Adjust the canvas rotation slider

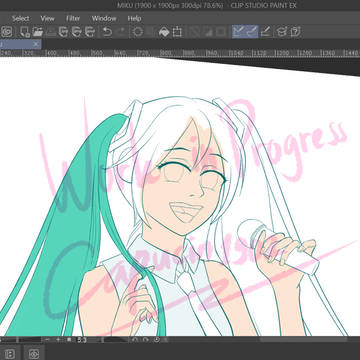pyautogui.click(x=114, y=340)
